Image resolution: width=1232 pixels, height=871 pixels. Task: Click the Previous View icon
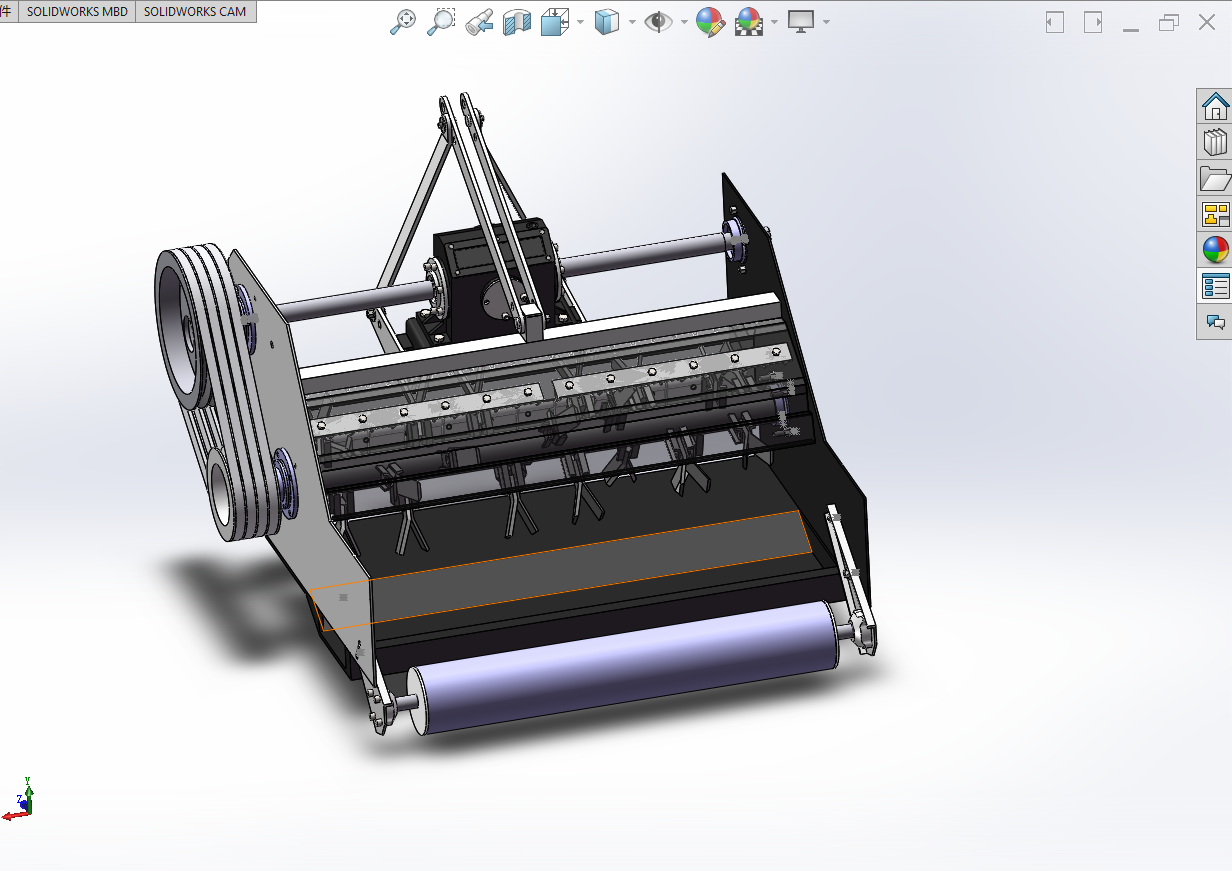479,22
